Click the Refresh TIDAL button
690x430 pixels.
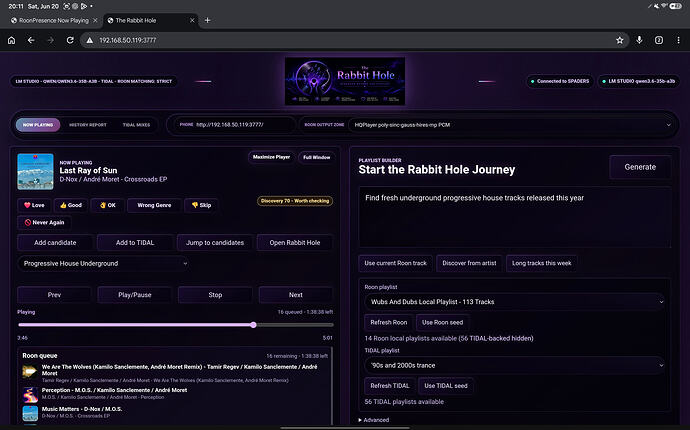[x=389, y=386]
